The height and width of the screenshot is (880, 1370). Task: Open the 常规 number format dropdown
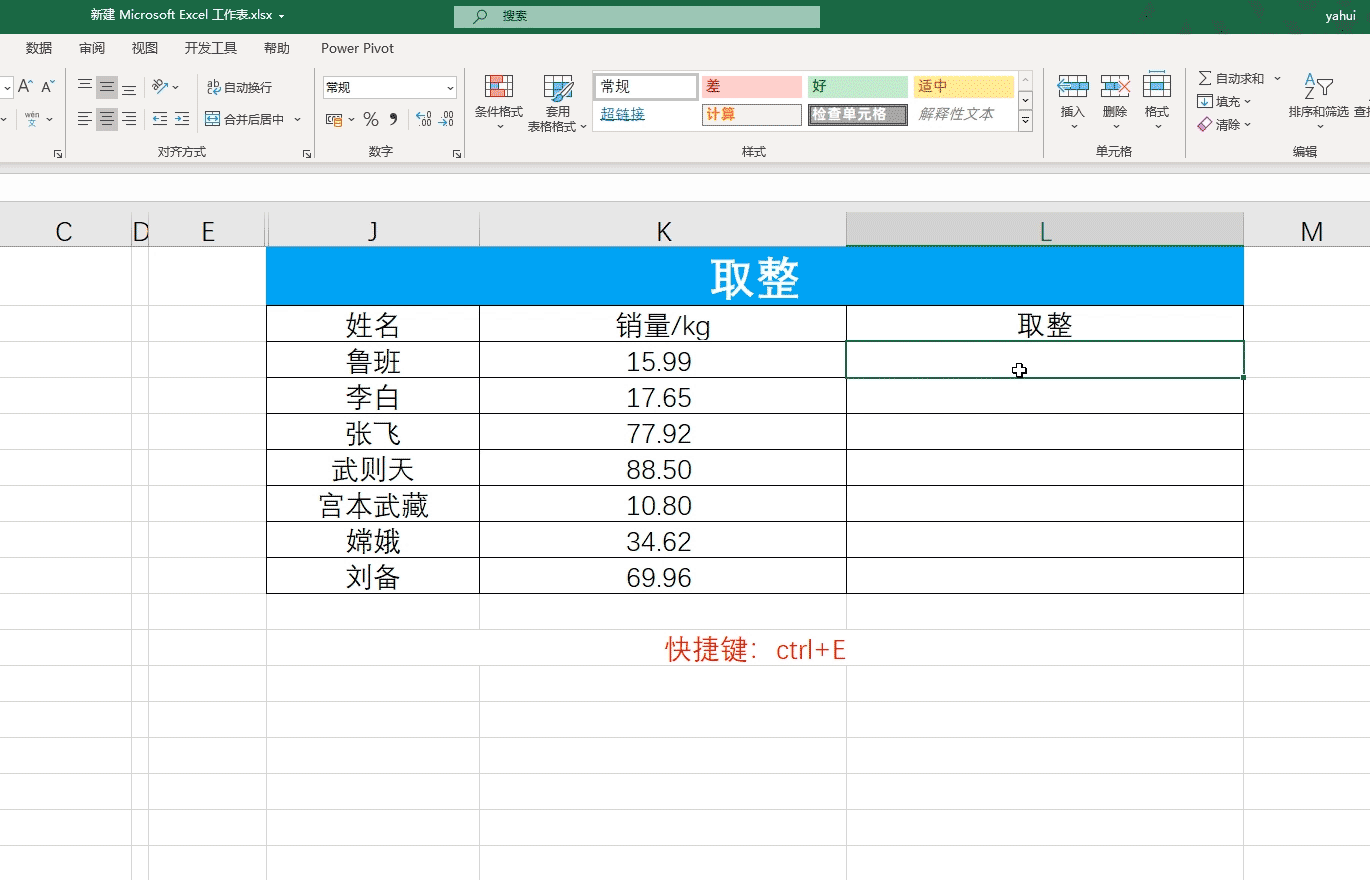click(x=450, y=88)
